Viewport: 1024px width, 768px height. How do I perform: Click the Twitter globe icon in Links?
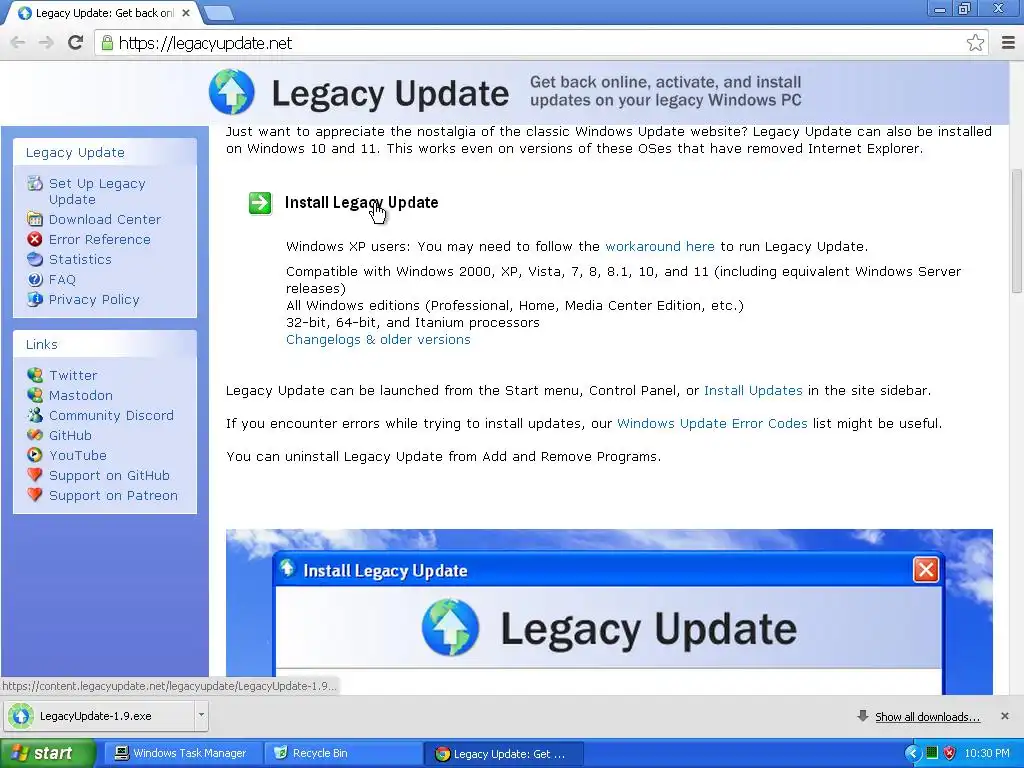tap(35, 375)
